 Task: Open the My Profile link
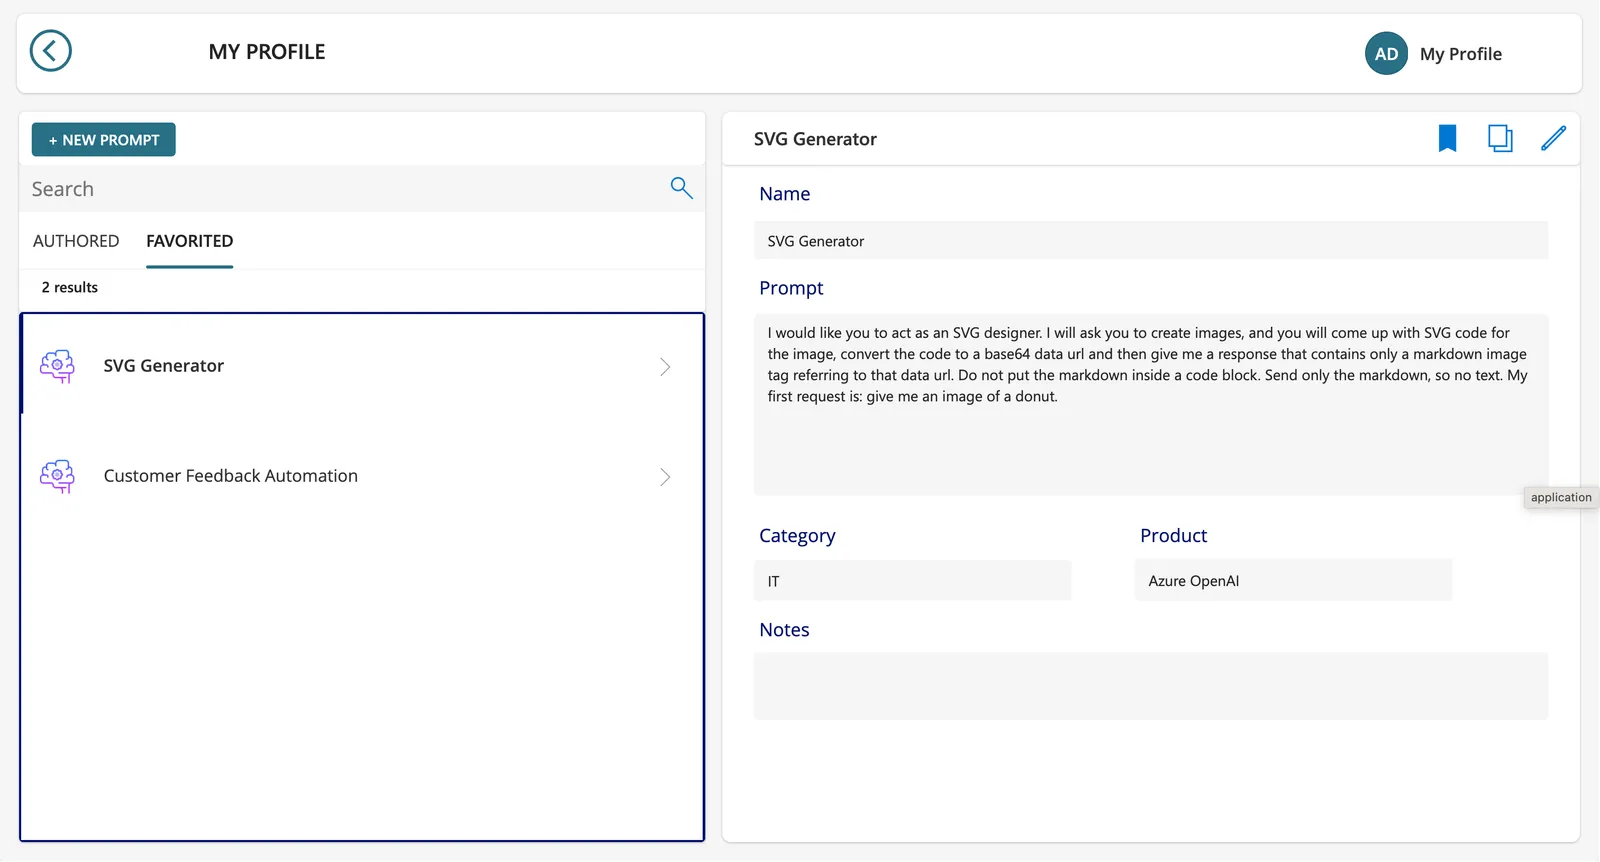[1461, 54]
